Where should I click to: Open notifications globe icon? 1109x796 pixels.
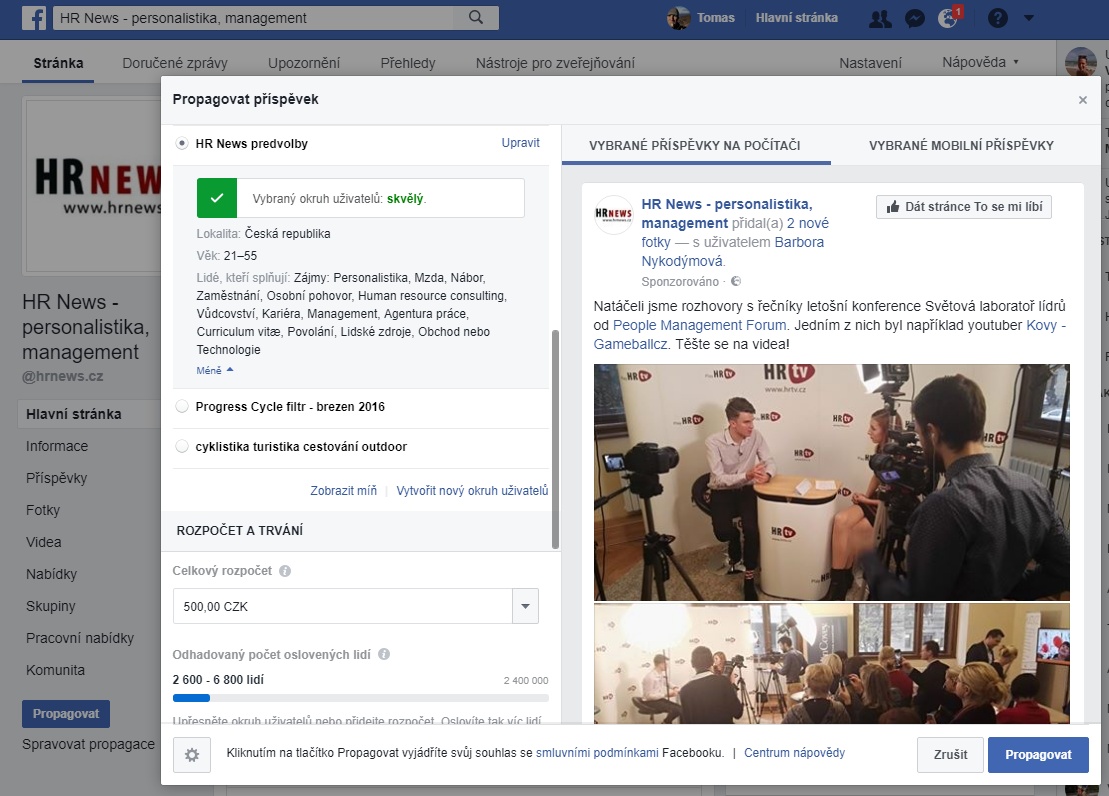[948, 18]
